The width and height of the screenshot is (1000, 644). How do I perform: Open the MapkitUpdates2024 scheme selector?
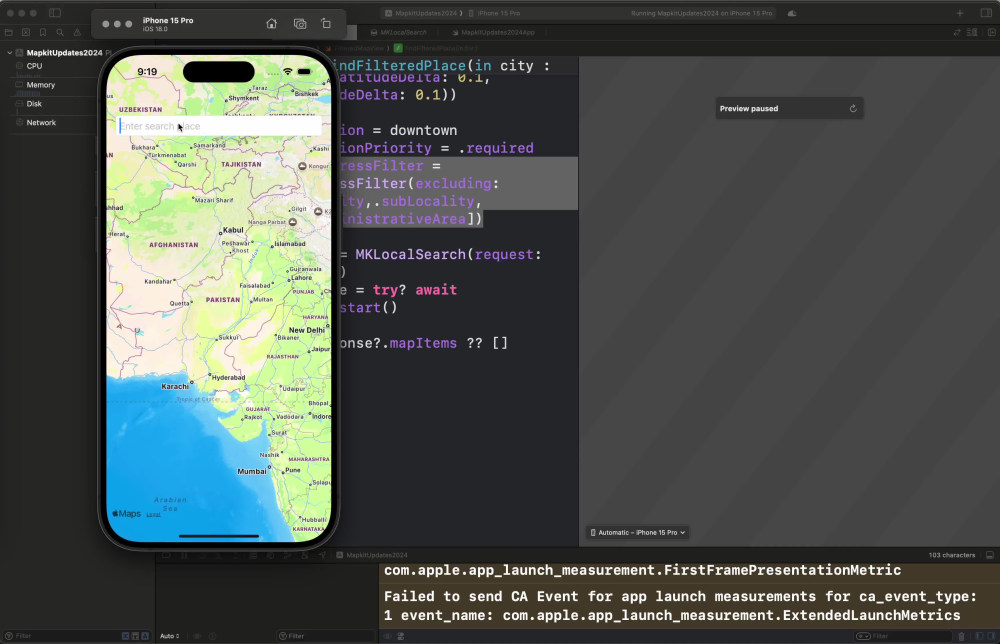tap(421, 13)
